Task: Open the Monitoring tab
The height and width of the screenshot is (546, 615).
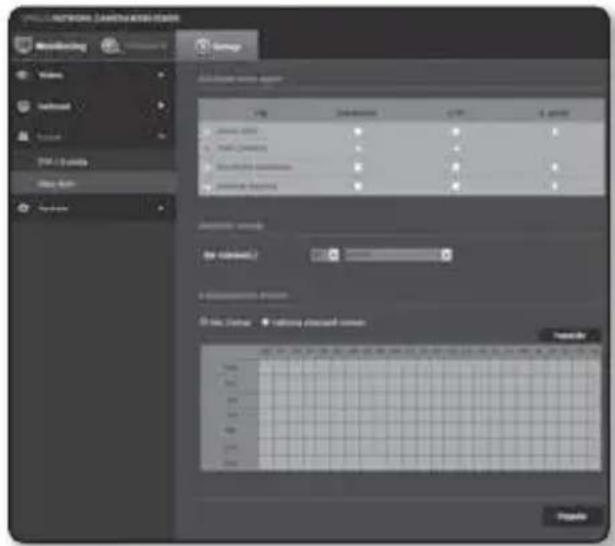Action: point(52,46)
